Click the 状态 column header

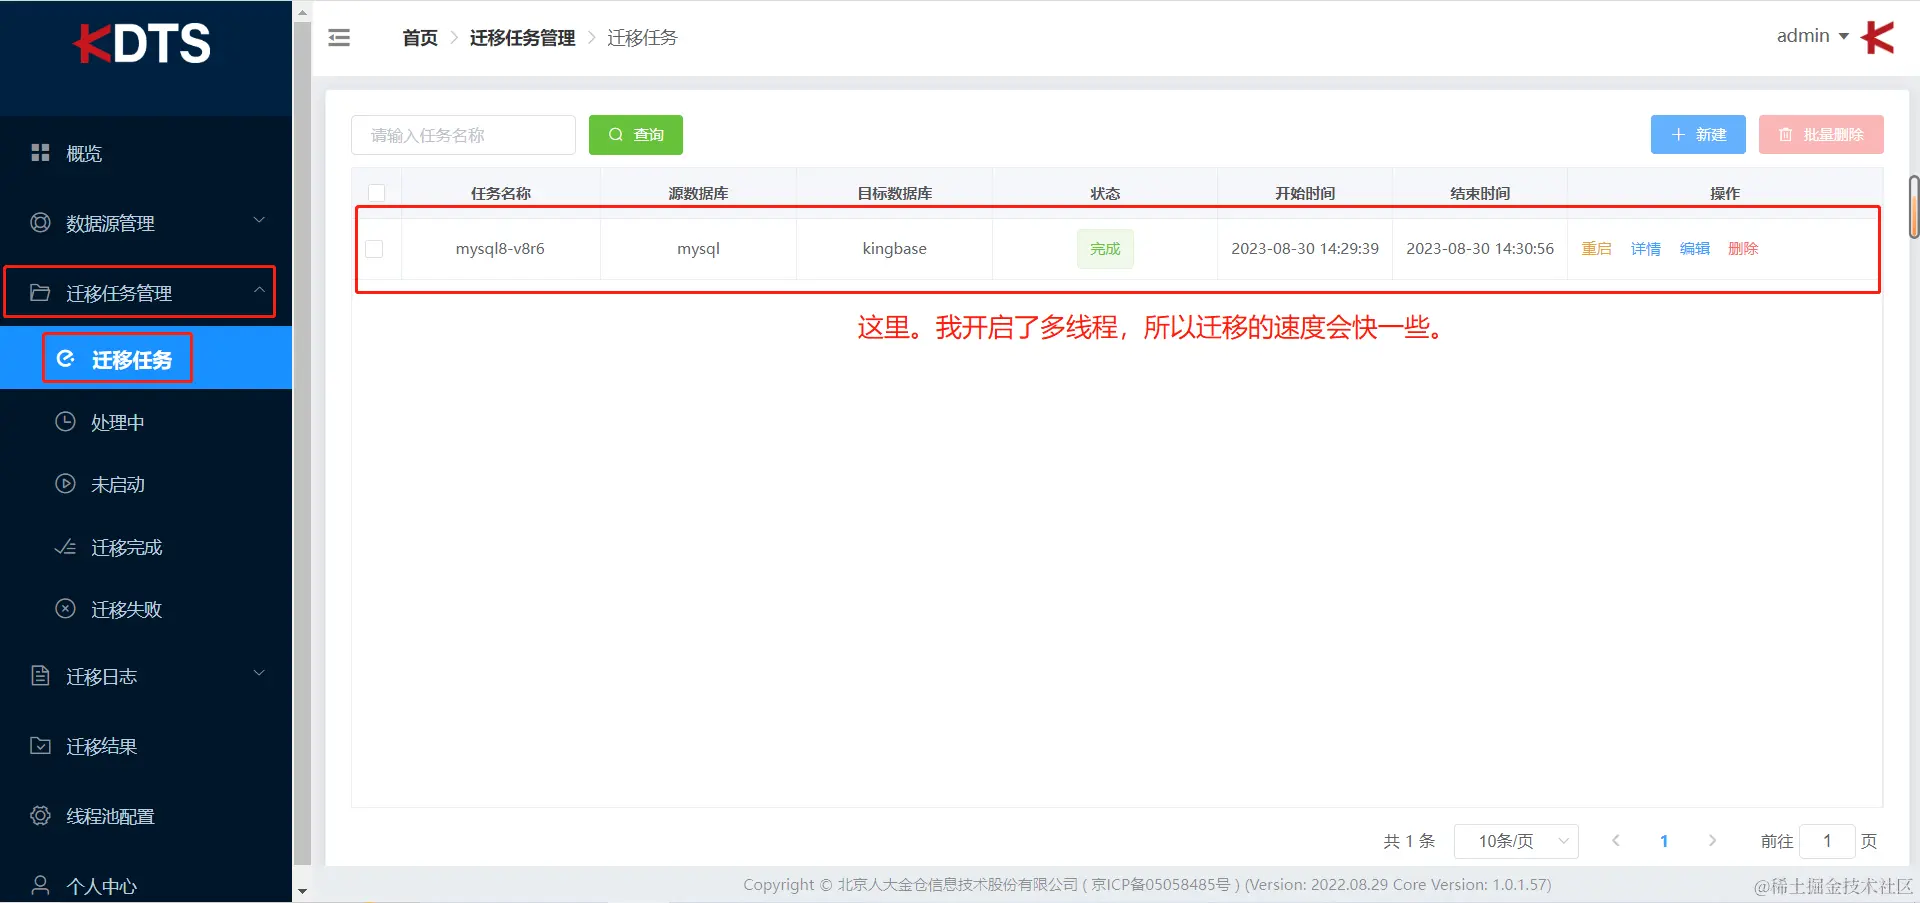[1105, 193]
